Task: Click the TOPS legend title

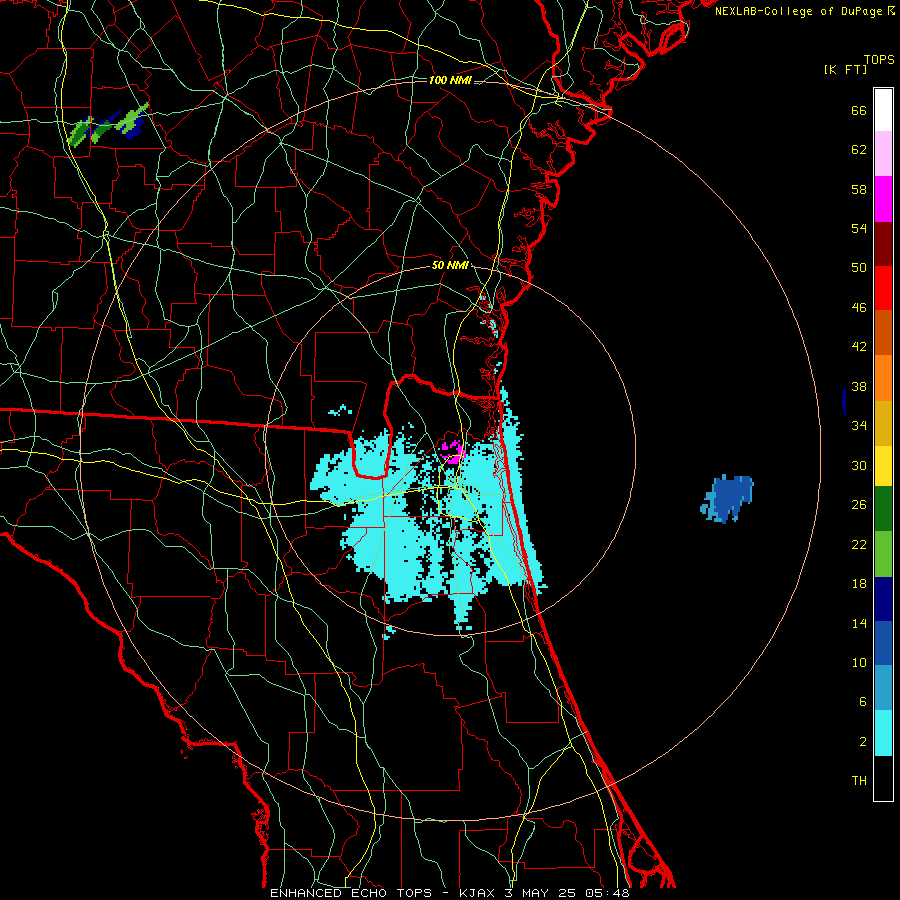Action: [879, 60]
